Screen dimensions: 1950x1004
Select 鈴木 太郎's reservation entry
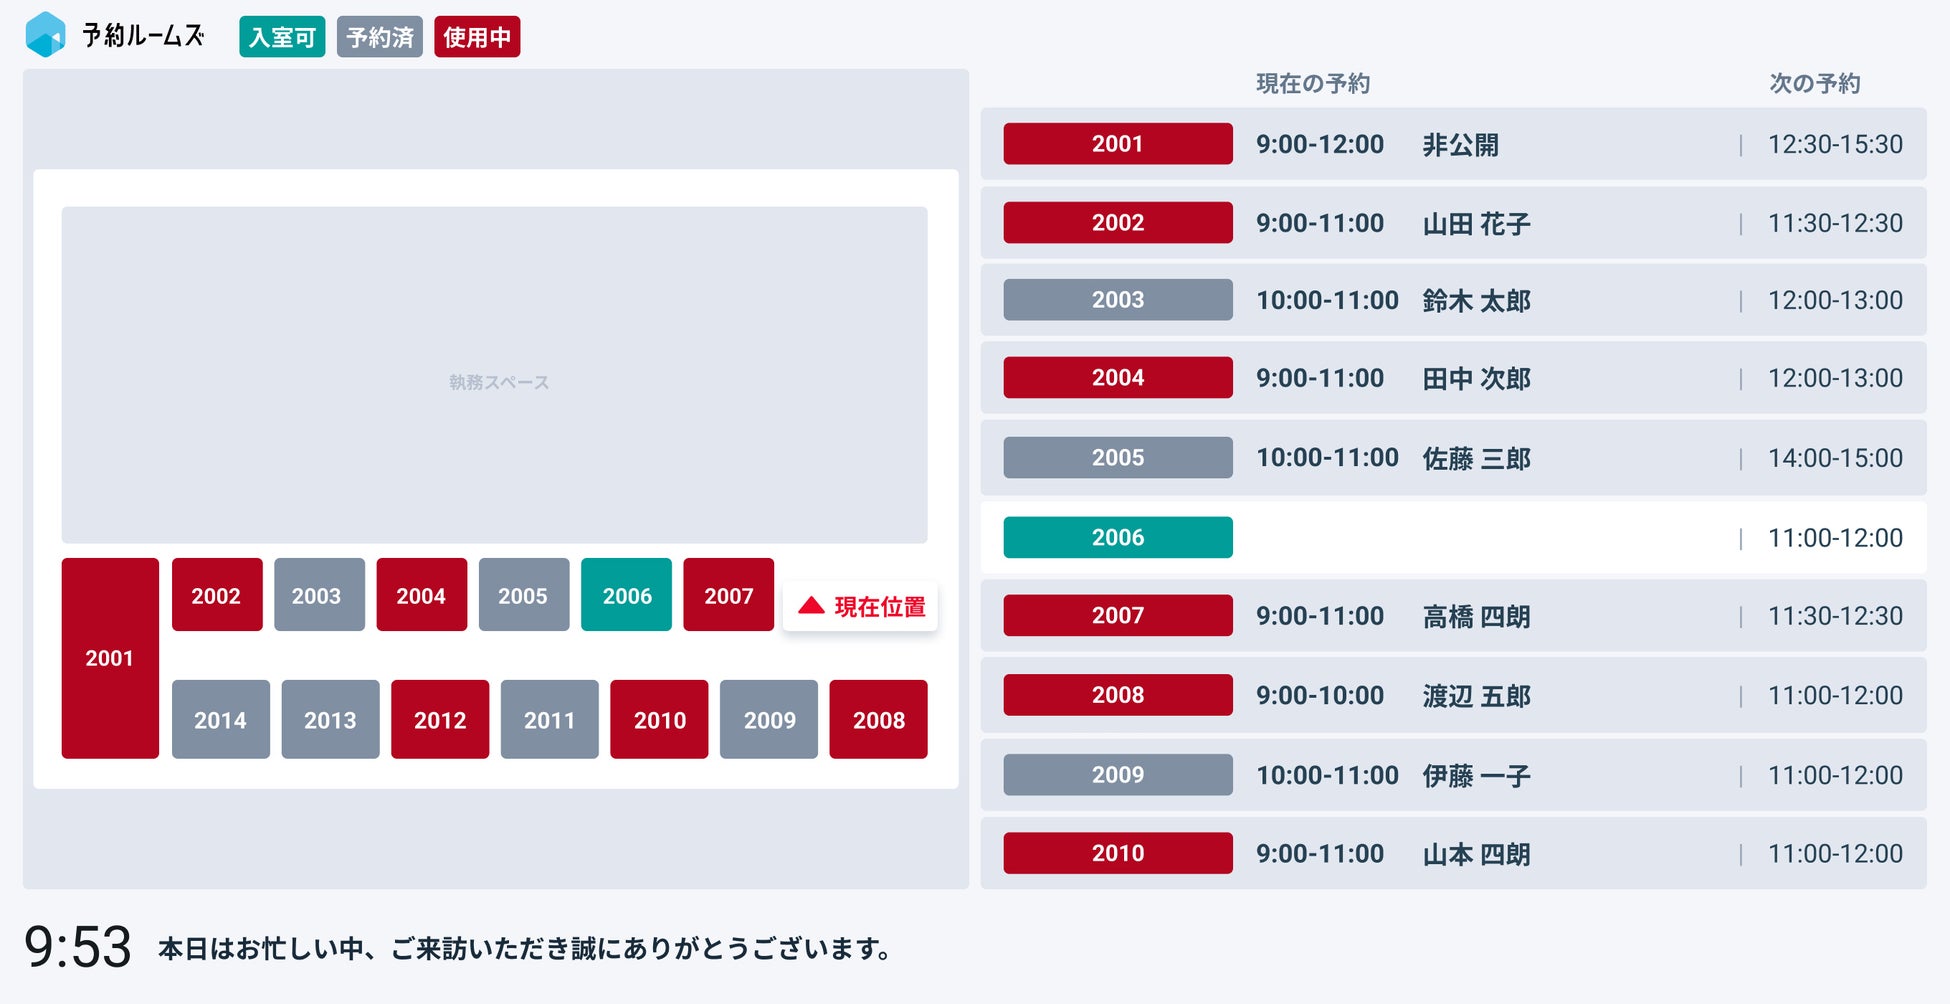pyautogui.click(x=1476, y=300)
